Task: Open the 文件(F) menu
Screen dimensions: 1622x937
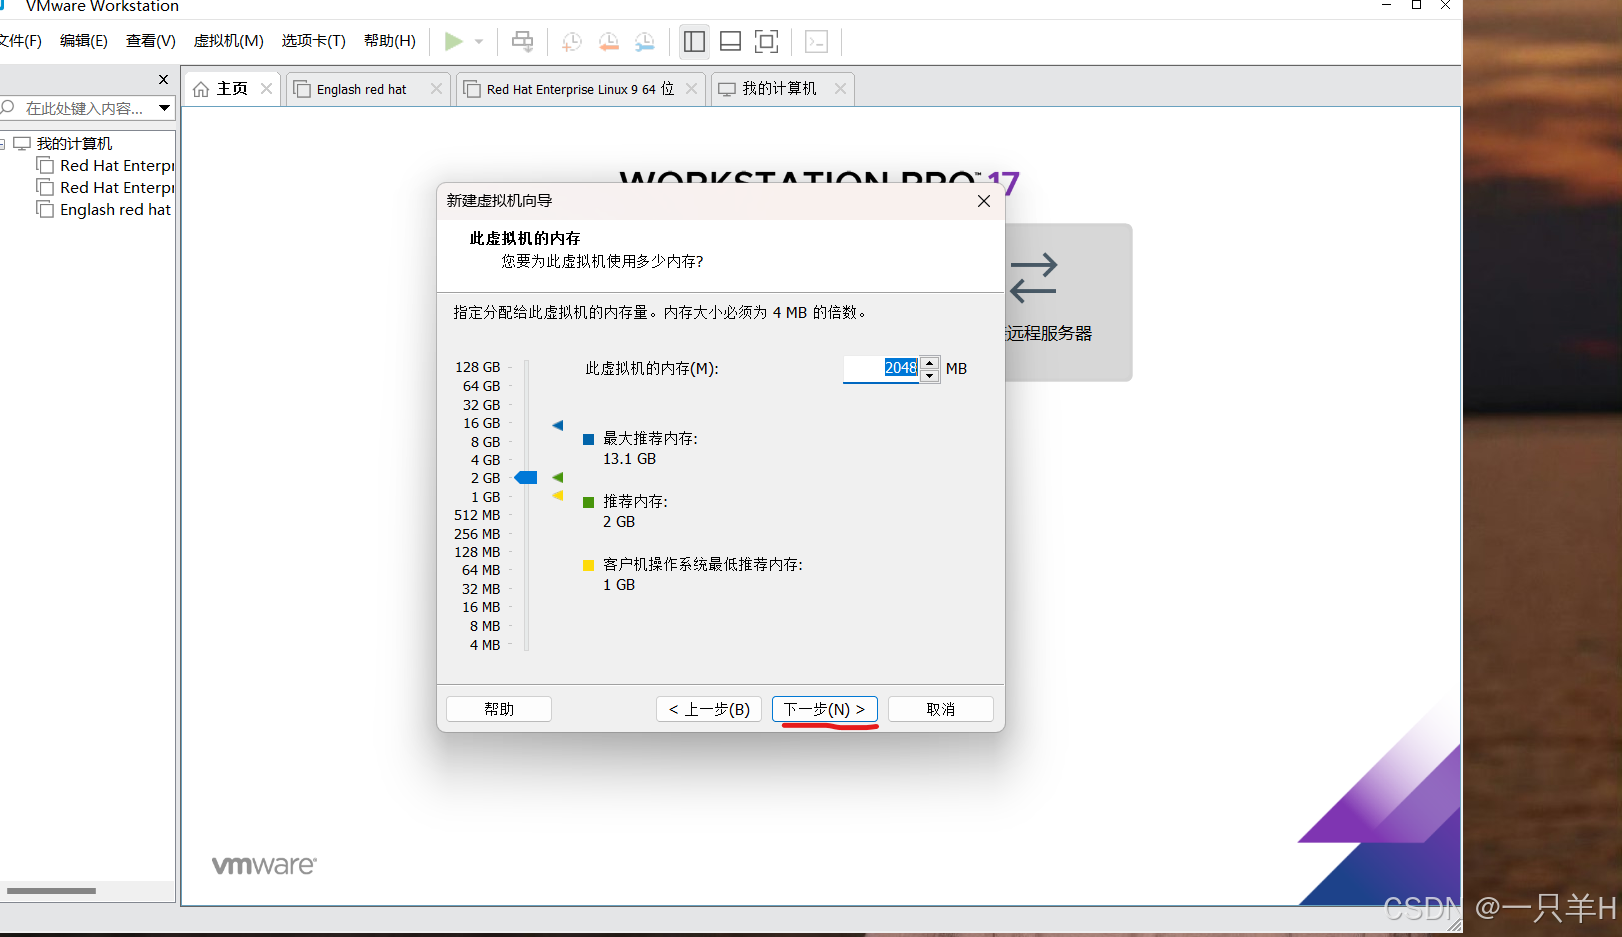Action: click(20, 41)
